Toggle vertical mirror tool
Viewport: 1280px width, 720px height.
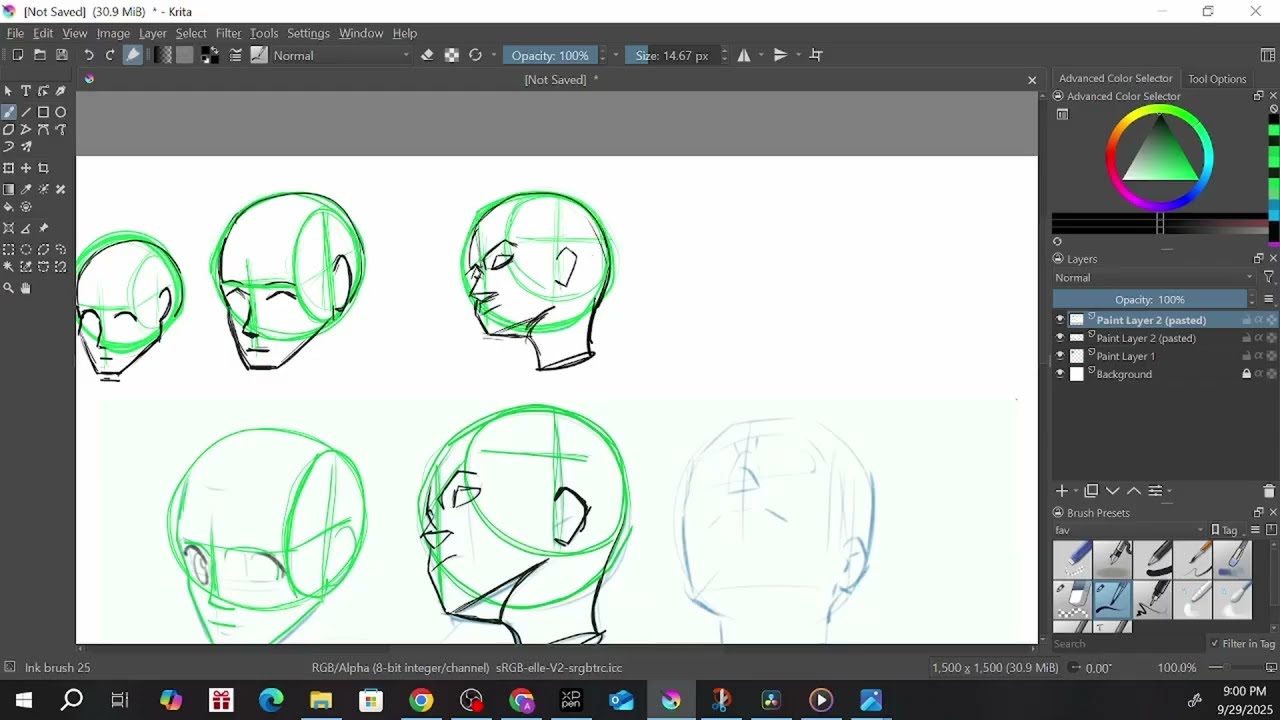coord(780,55)
